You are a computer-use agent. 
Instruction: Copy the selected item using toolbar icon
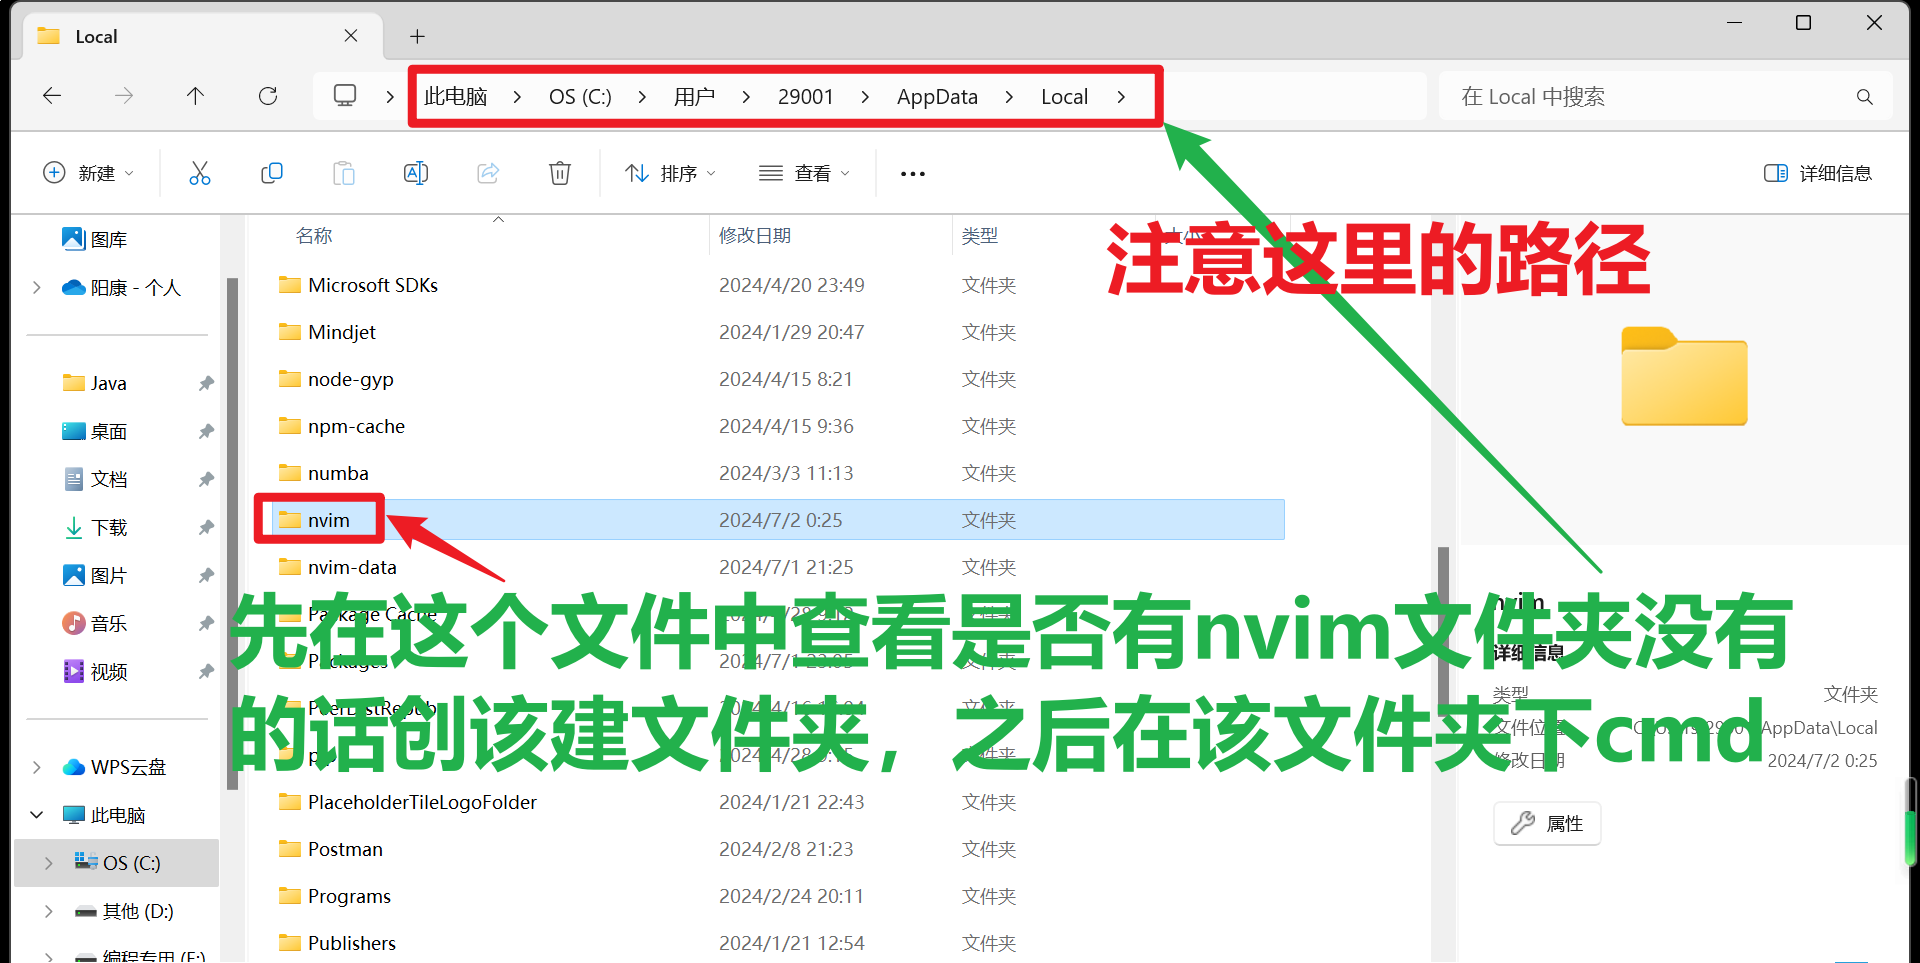pyautogui.click(x=272, y=172)
